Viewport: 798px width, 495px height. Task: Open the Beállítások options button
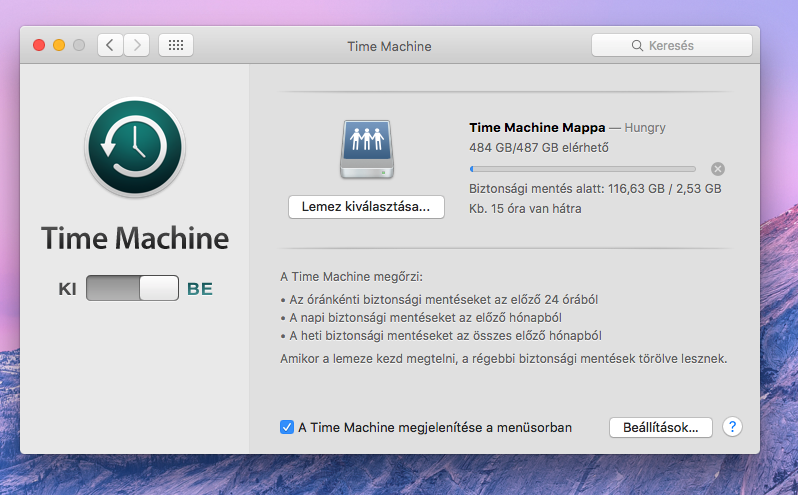coord(660,427)
